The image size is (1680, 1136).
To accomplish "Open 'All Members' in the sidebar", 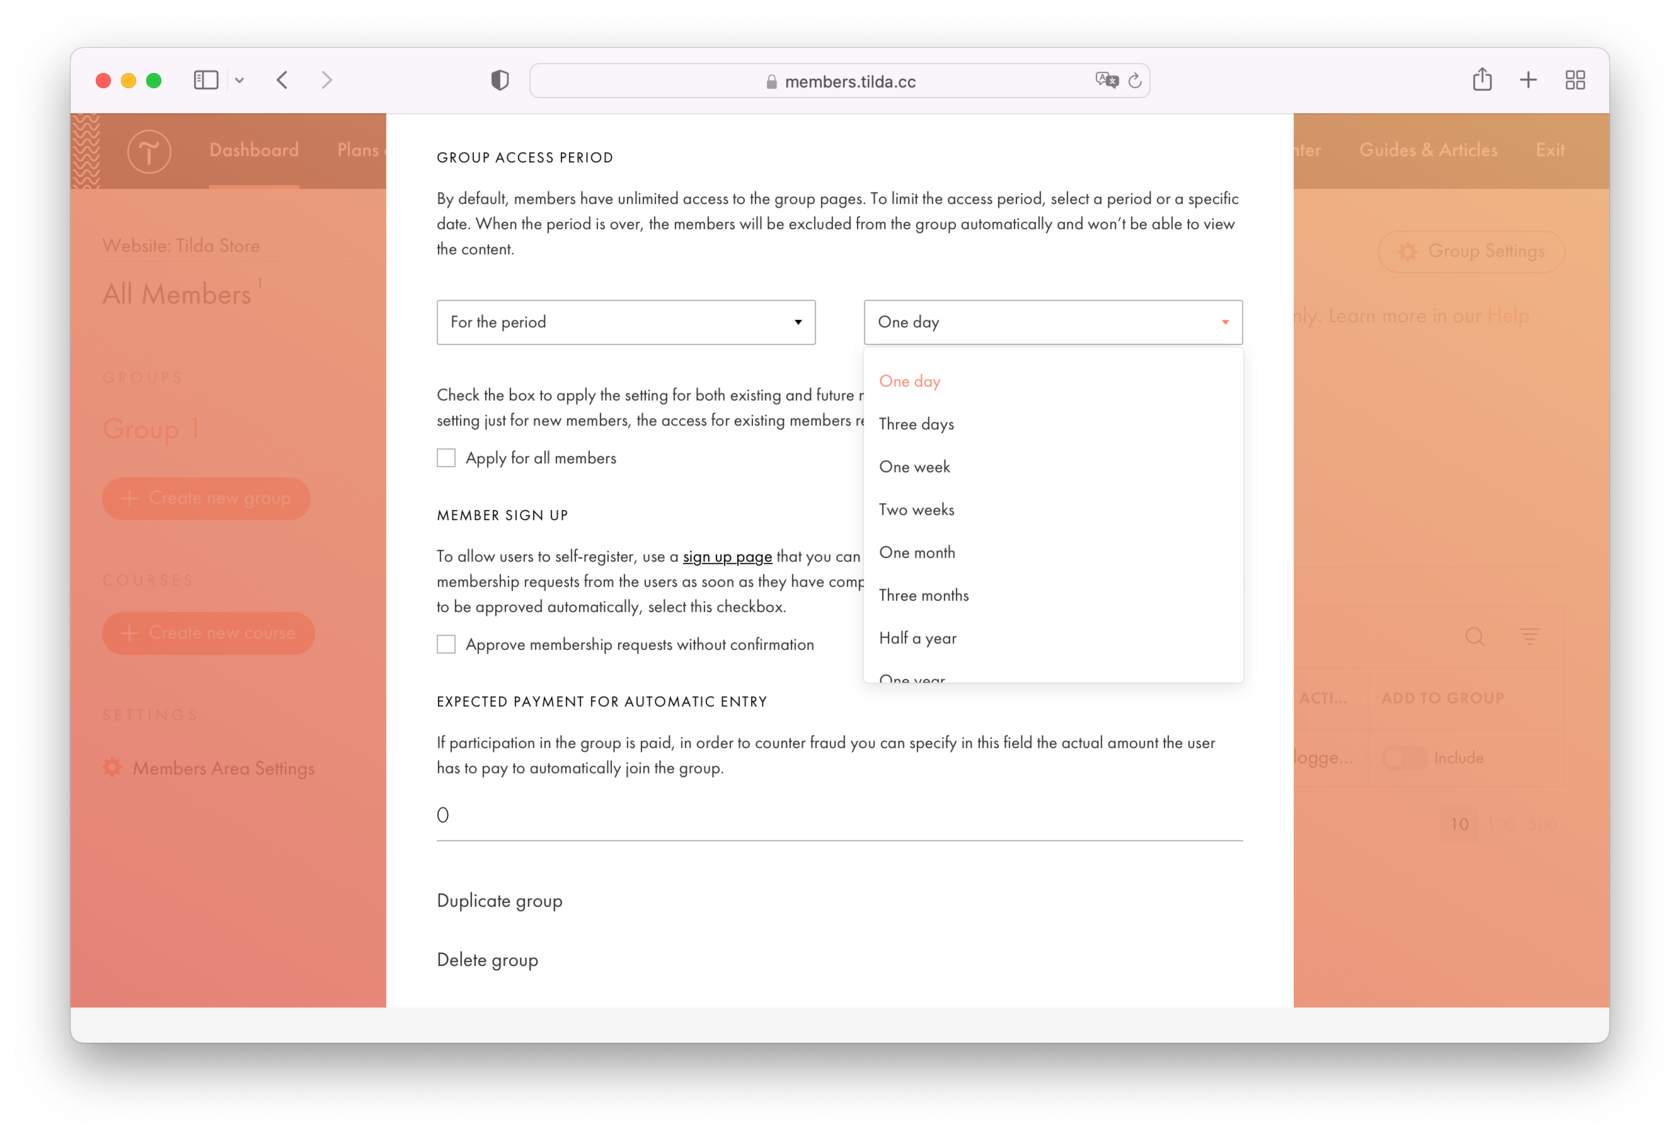I will coord(177,294).
